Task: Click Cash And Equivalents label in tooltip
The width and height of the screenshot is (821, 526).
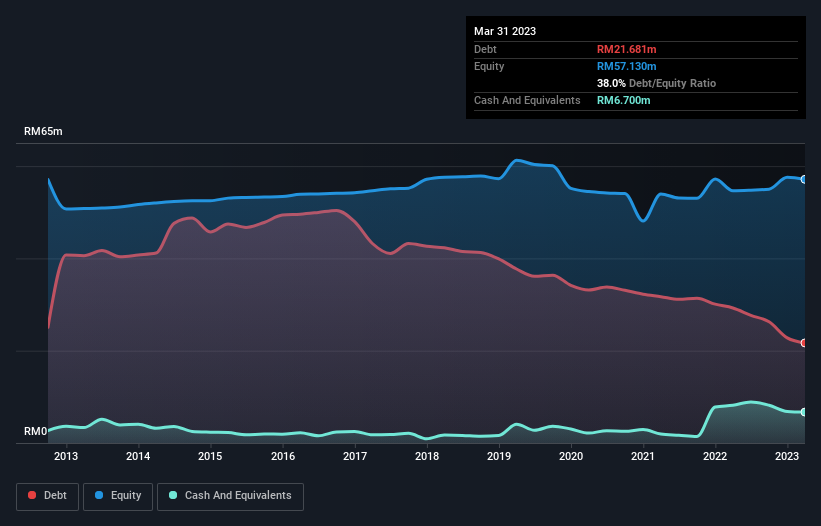Action: click(x=527, y=100)
